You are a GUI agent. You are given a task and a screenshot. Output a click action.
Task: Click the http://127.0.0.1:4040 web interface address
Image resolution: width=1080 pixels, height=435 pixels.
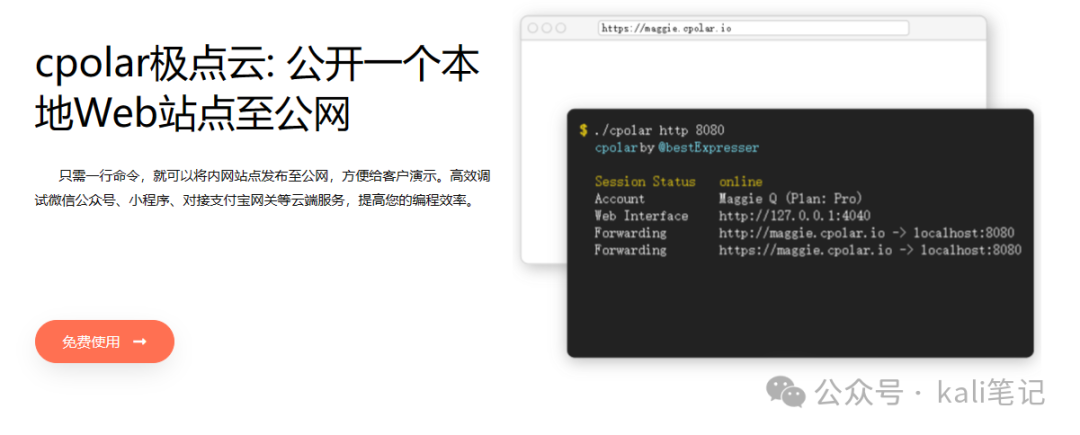(x=795, y=216)
